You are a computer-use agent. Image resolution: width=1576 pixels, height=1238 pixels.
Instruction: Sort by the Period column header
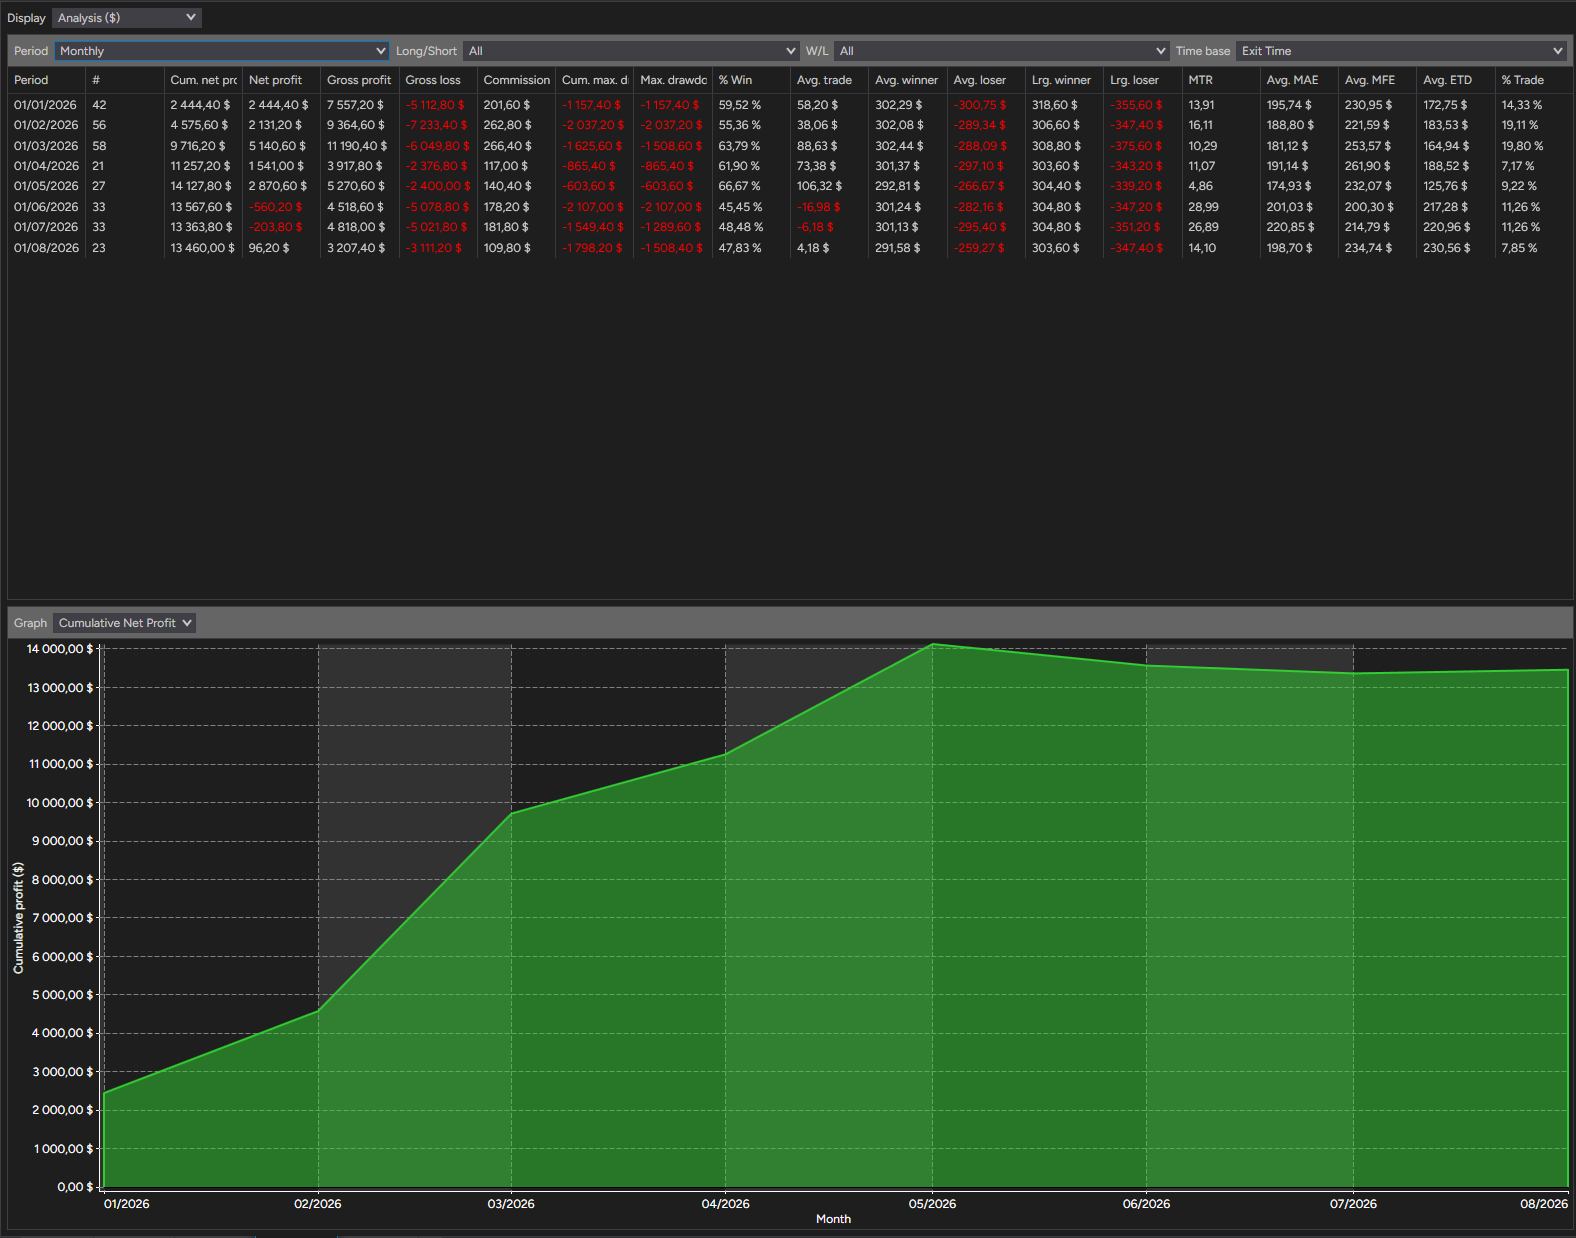[x=47, y=80]
